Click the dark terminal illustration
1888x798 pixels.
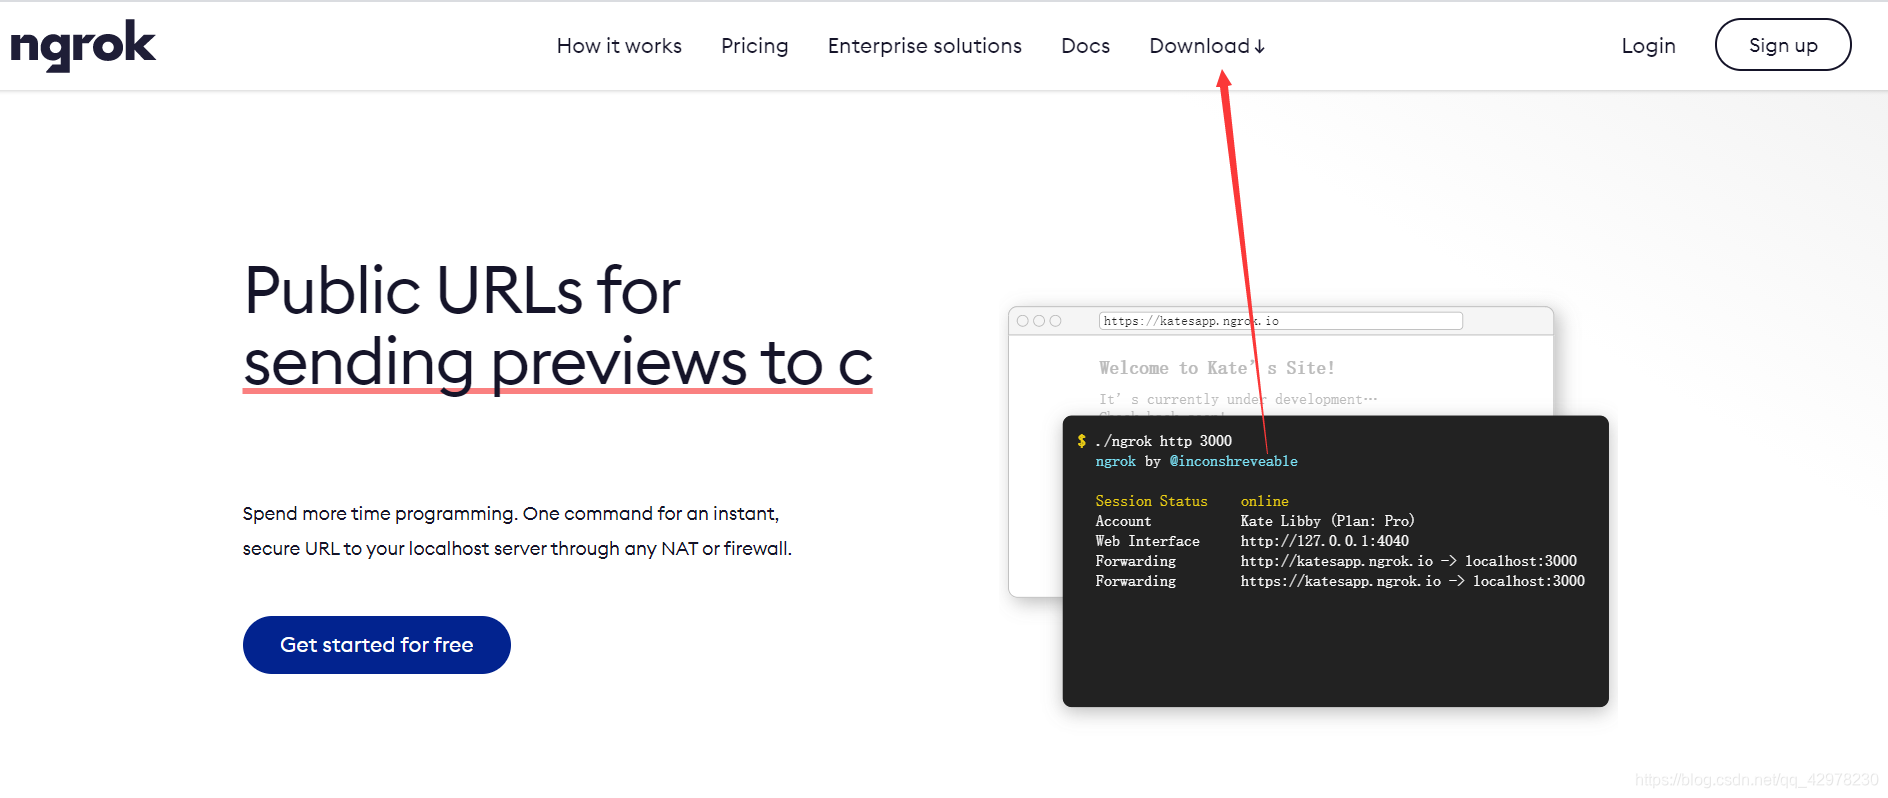pyautogui.click(x=1335, y=561)
